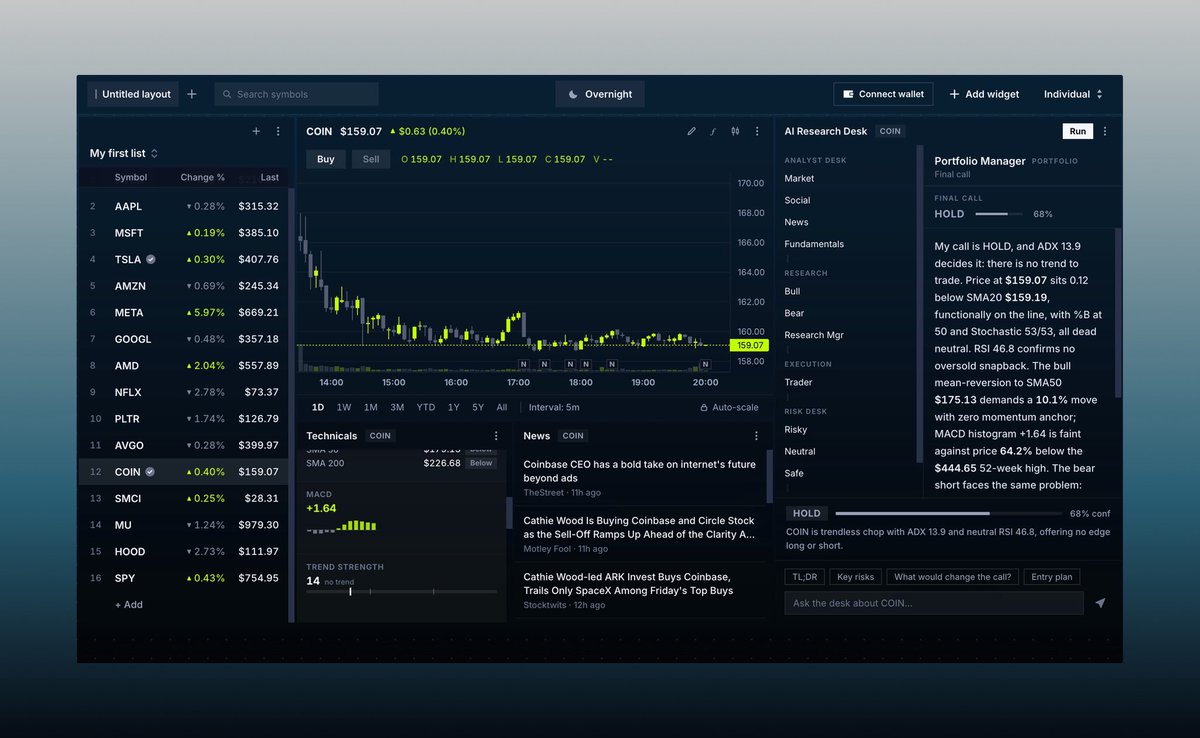
Task: Click the moon icon in the Overnight button
Action: [573, 94]
